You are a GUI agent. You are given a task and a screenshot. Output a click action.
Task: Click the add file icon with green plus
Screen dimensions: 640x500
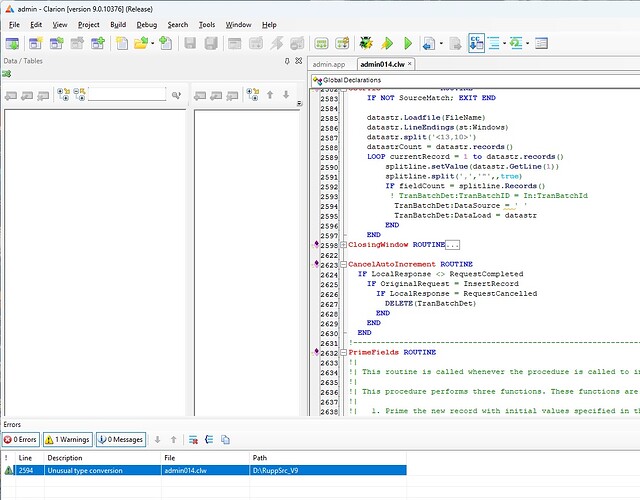pos(165,43)
